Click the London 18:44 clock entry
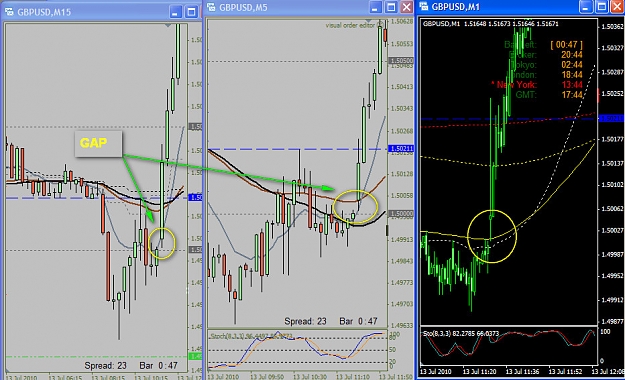625x380 pixels. pos(546,75)
